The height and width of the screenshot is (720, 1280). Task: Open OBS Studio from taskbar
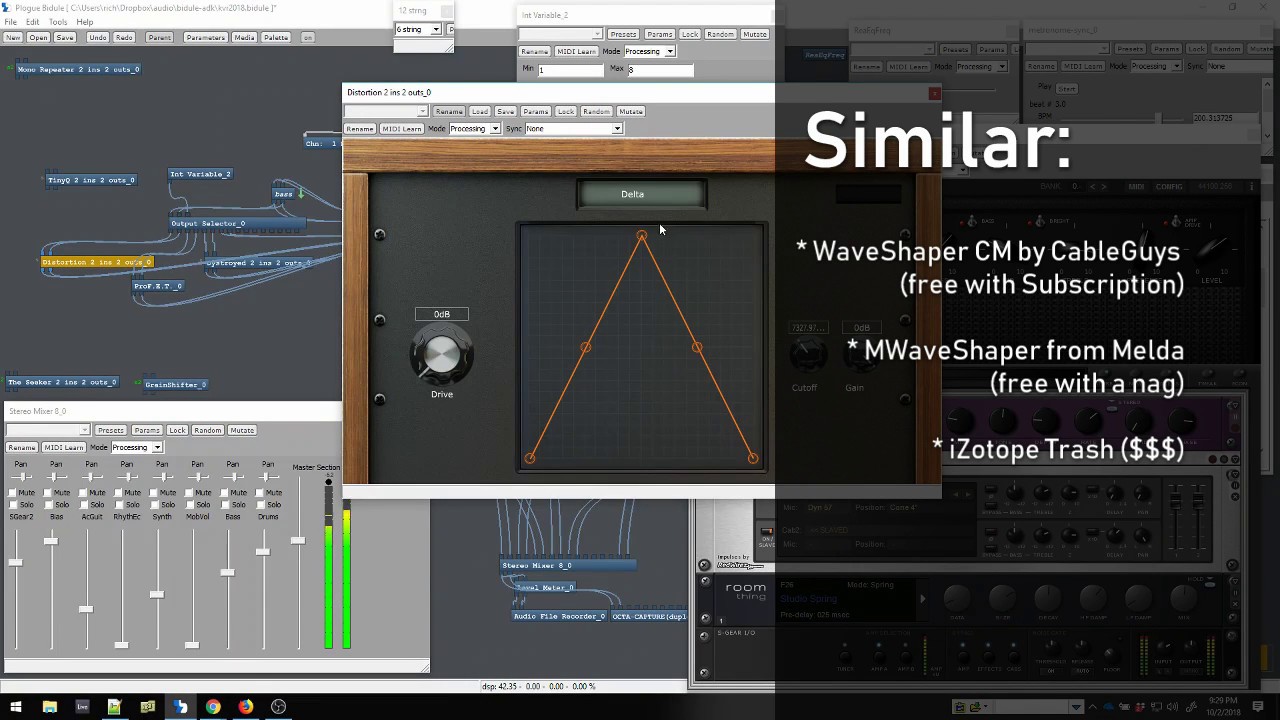pos(279,707)
